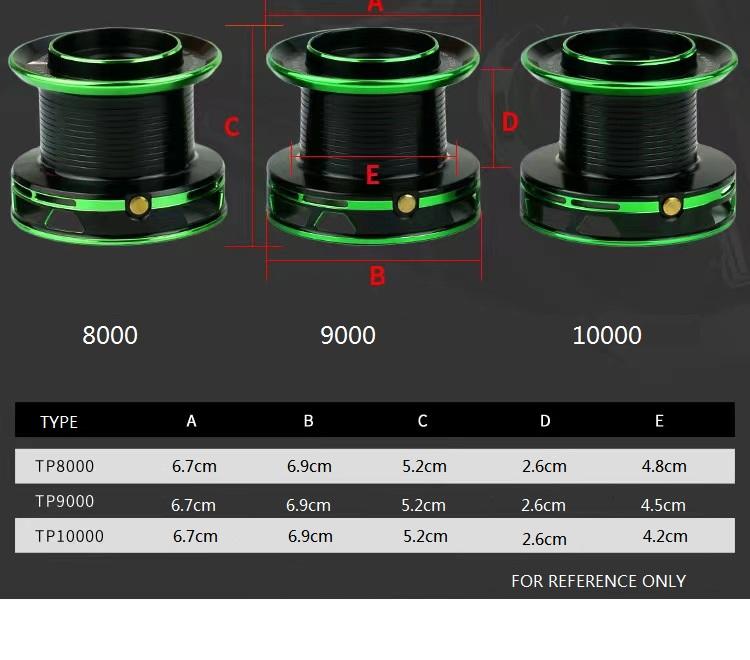
Task: Click the 8000 spool image
Action: click(116, 136)
